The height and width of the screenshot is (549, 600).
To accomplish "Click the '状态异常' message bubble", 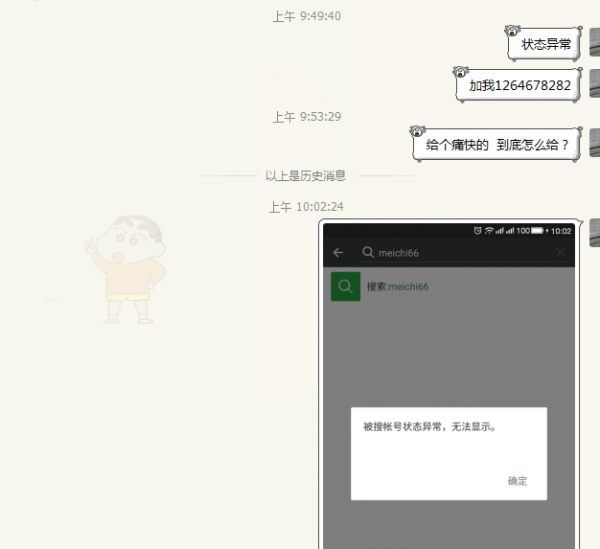I will 545,44.
